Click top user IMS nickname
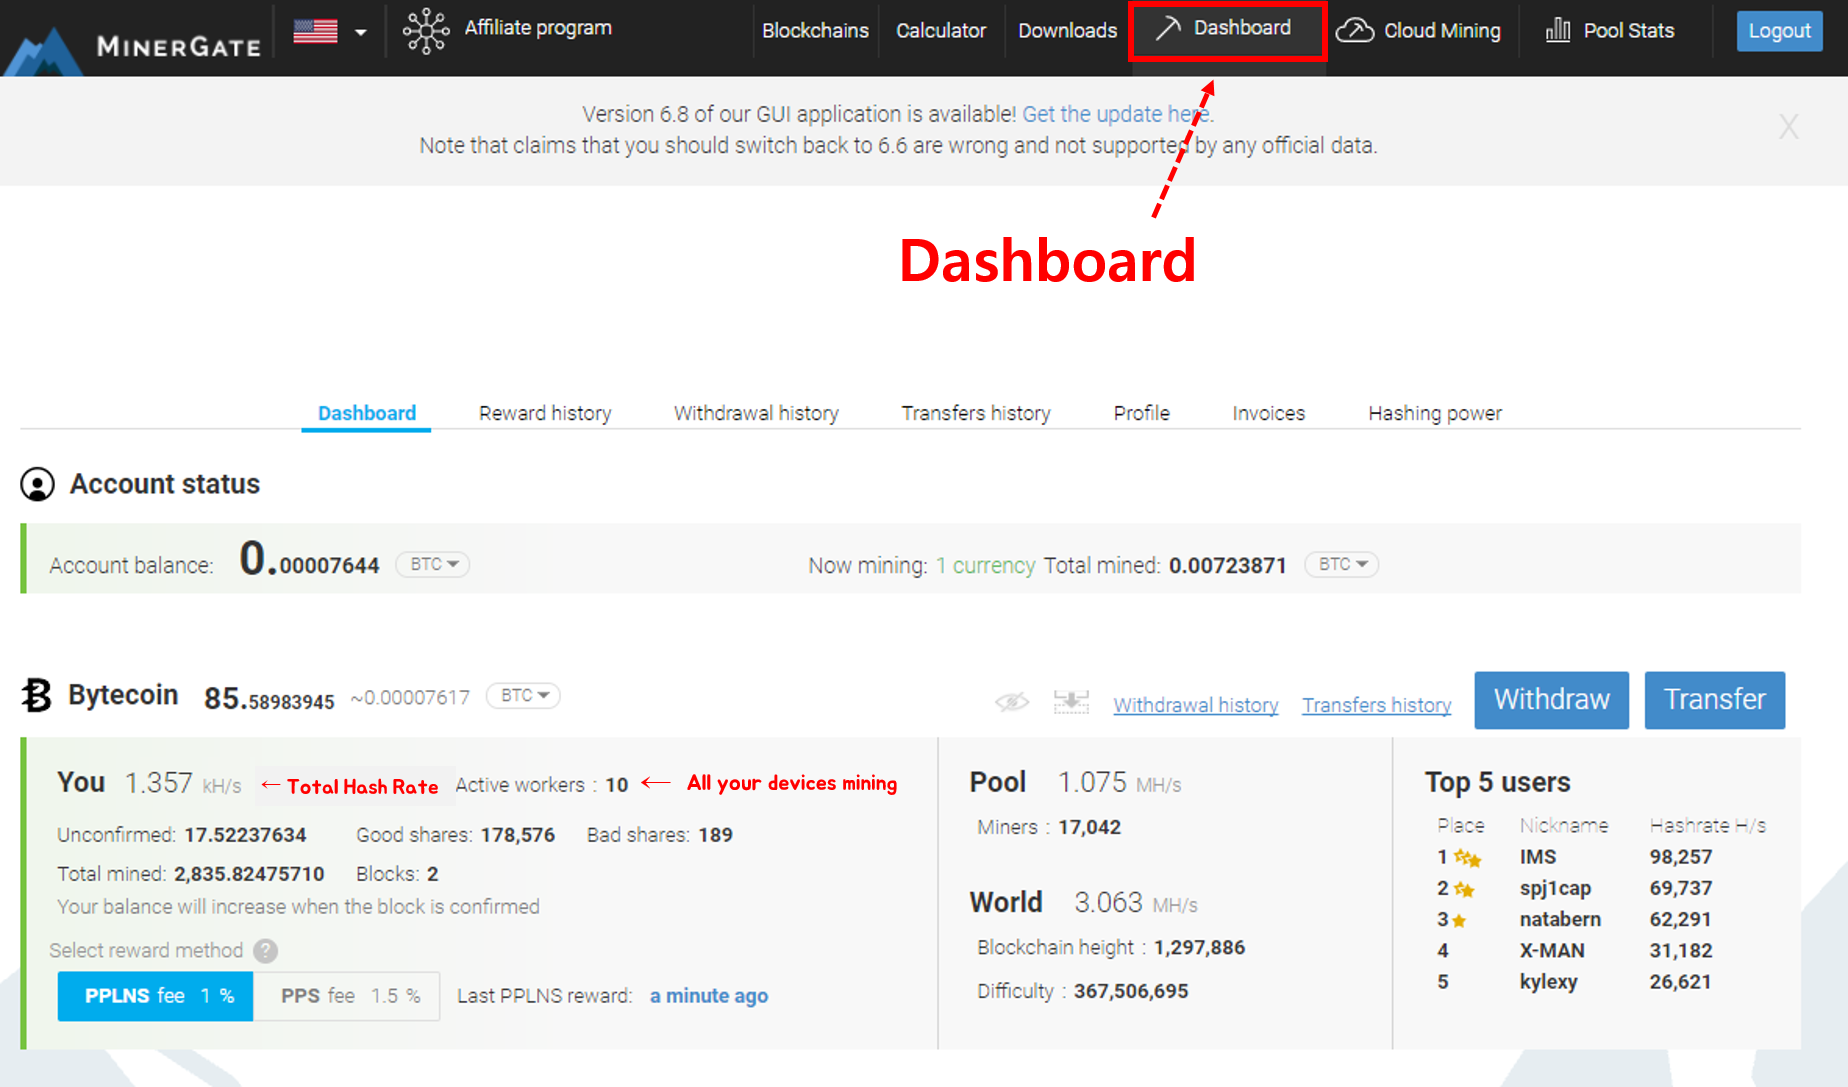1848x1087 pixels. click(1538, 857)
